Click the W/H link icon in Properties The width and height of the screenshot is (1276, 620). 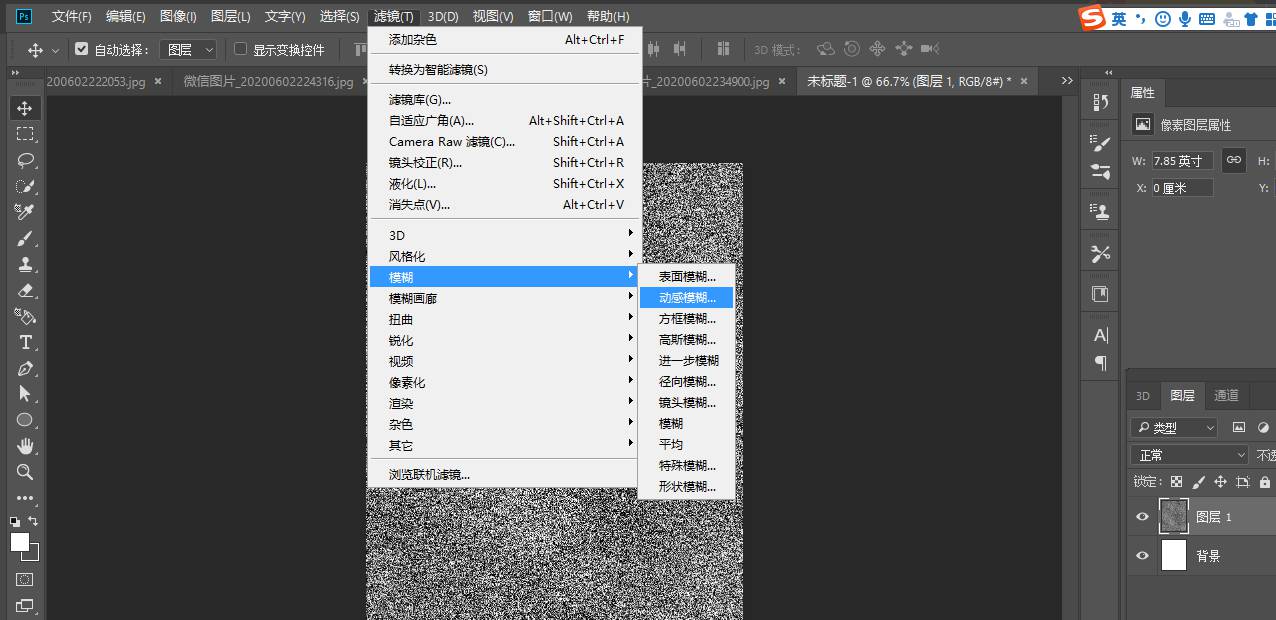(x=1234, y=159)
